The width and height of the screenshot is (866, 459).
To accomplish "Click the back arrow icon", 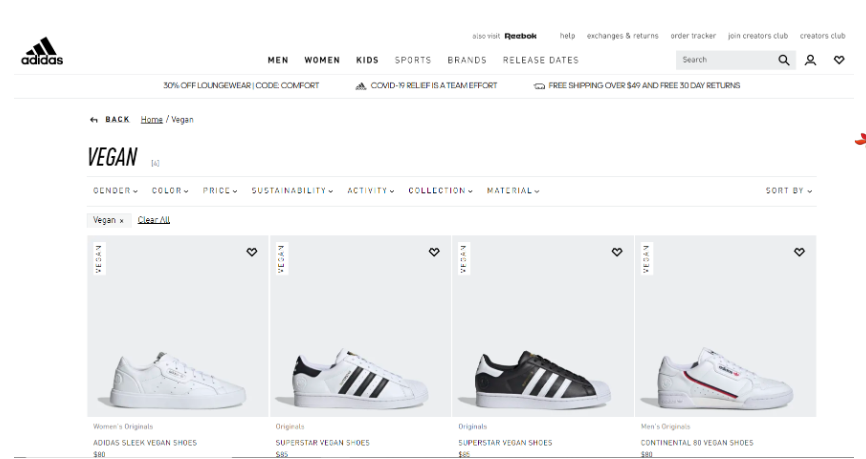I will (94, 120).
